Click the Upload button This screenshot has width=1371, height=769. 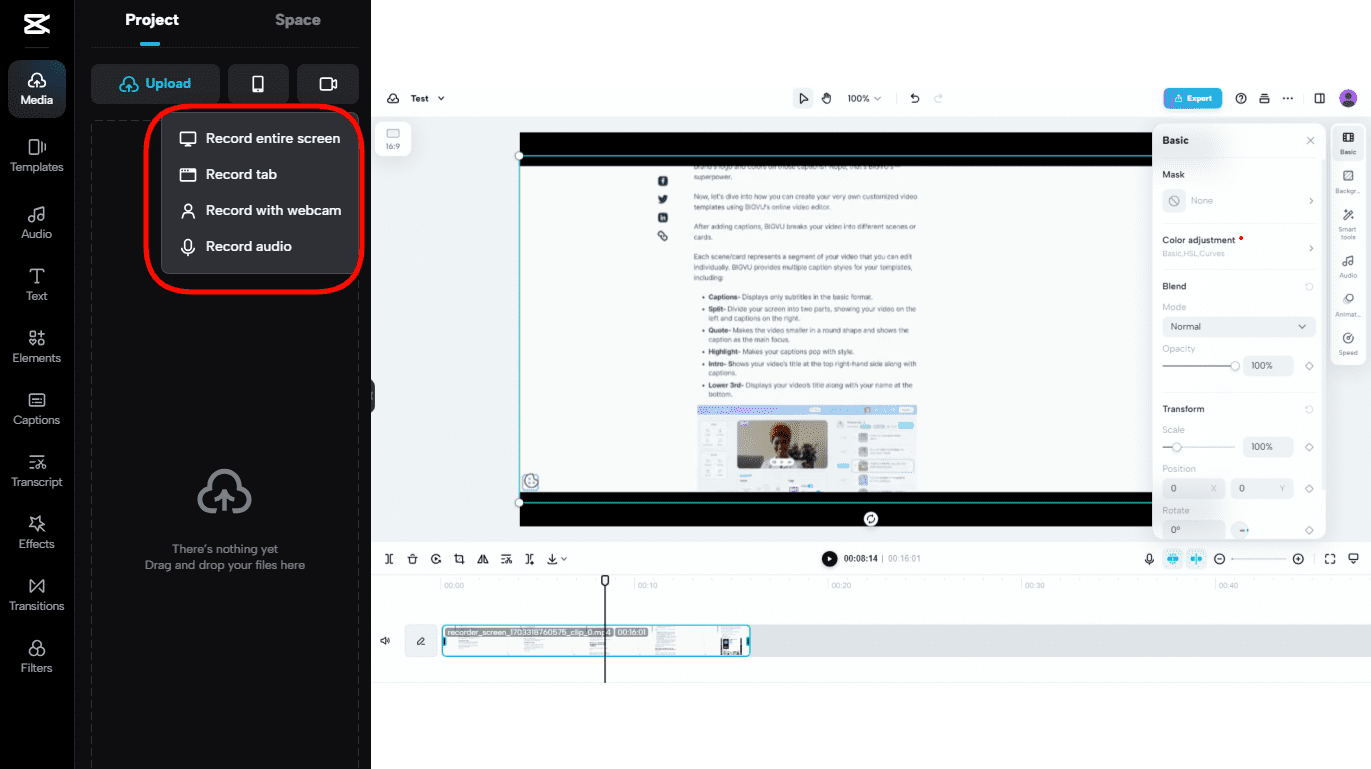(155, 83)
